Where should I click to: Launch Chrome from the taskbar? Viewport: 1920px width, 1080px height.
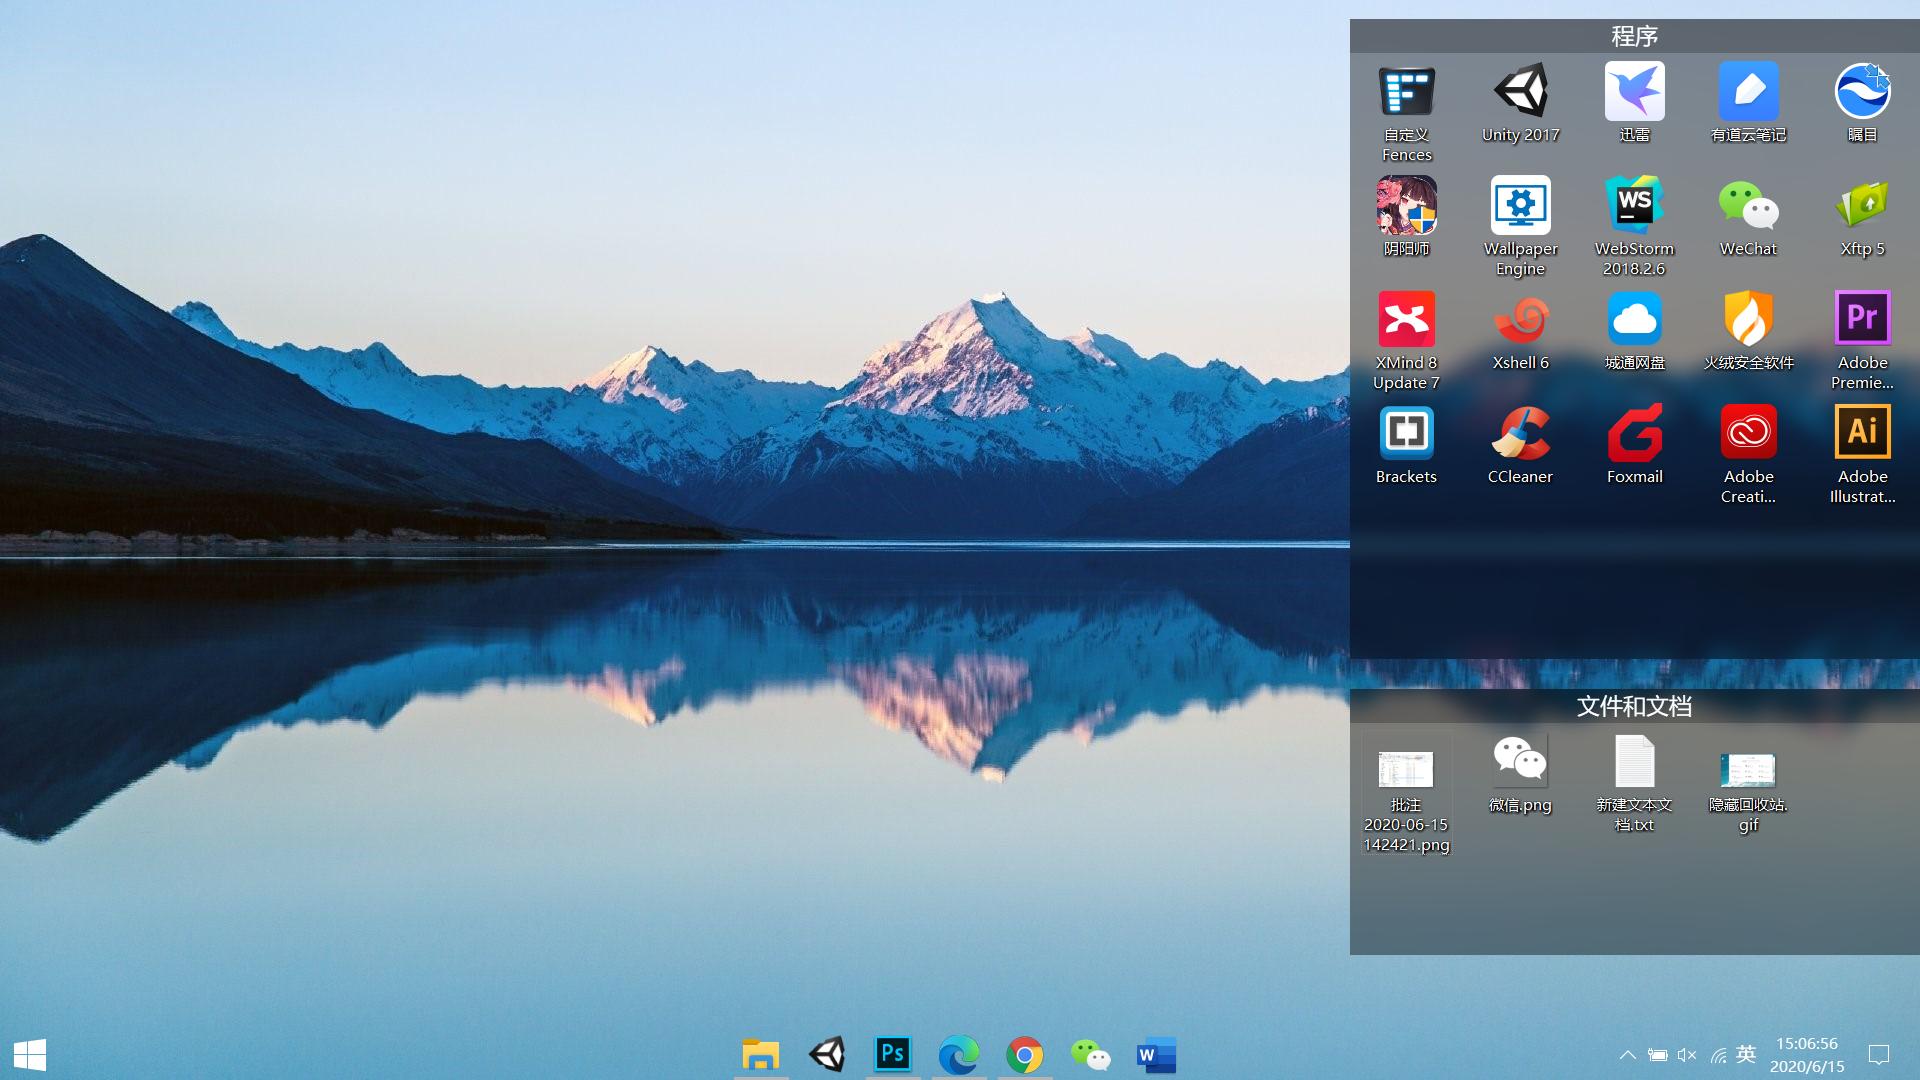1026,1053
